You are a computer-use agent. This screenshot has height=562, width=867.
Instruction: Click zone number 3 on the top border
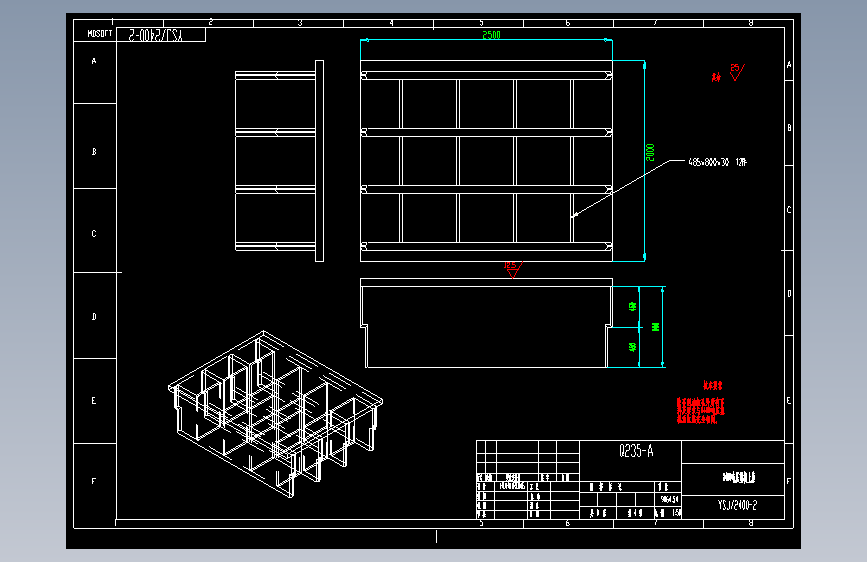[x=300, y=23]
